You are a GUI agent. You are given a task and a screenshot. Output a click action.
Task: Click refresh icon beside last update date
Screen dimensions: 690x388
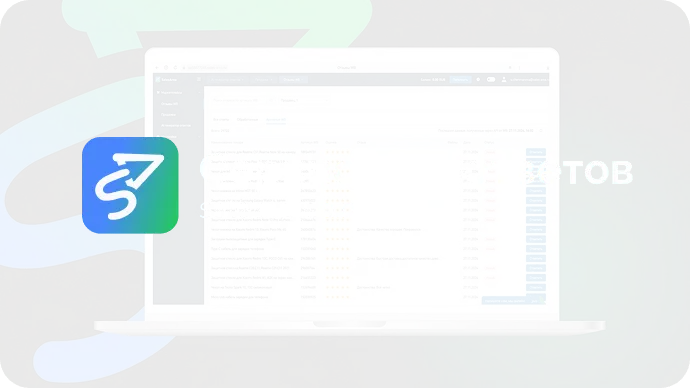(x=541, y=131)
